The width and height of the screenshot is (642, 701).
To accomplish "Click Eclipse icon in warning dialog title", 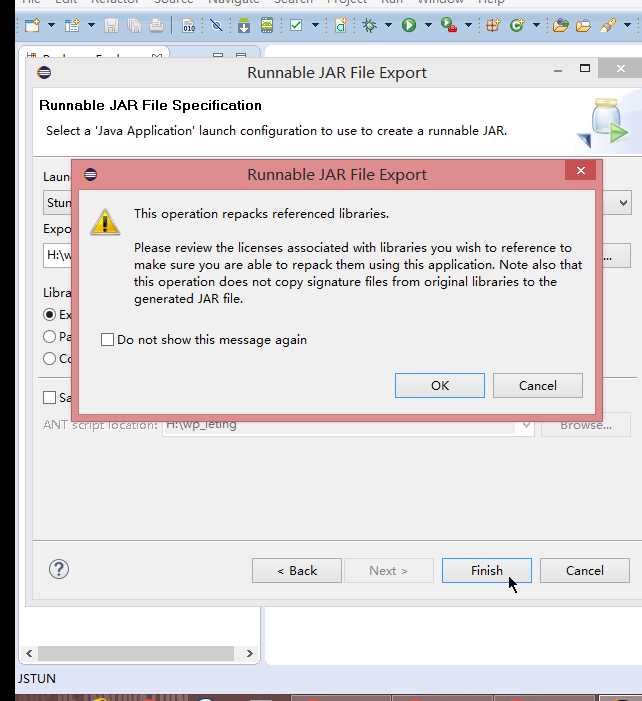I will click(90, 174).
